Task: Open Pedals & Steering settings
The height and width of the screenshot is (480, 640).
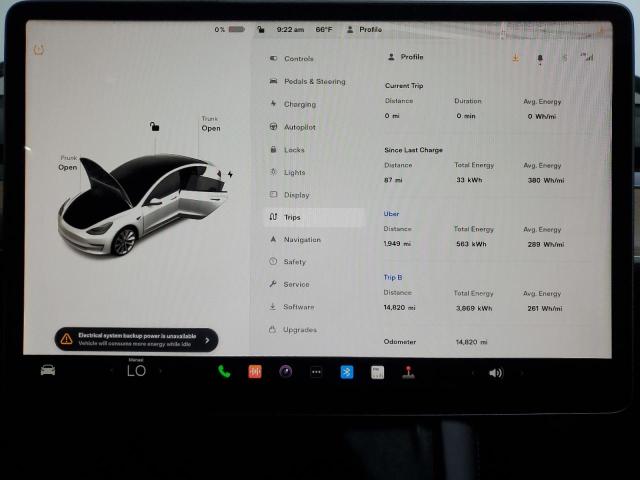Action: (x=307, y=81)
